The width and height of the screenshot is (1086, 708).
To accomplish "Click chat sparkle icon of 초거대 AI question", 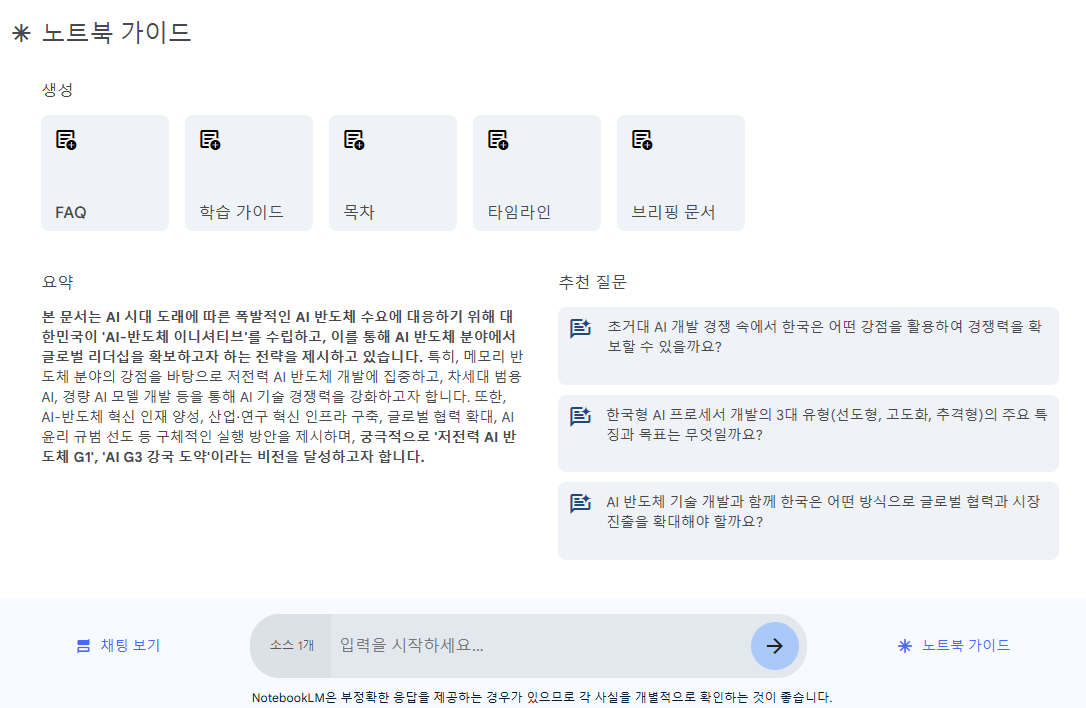I will point(580,329).
